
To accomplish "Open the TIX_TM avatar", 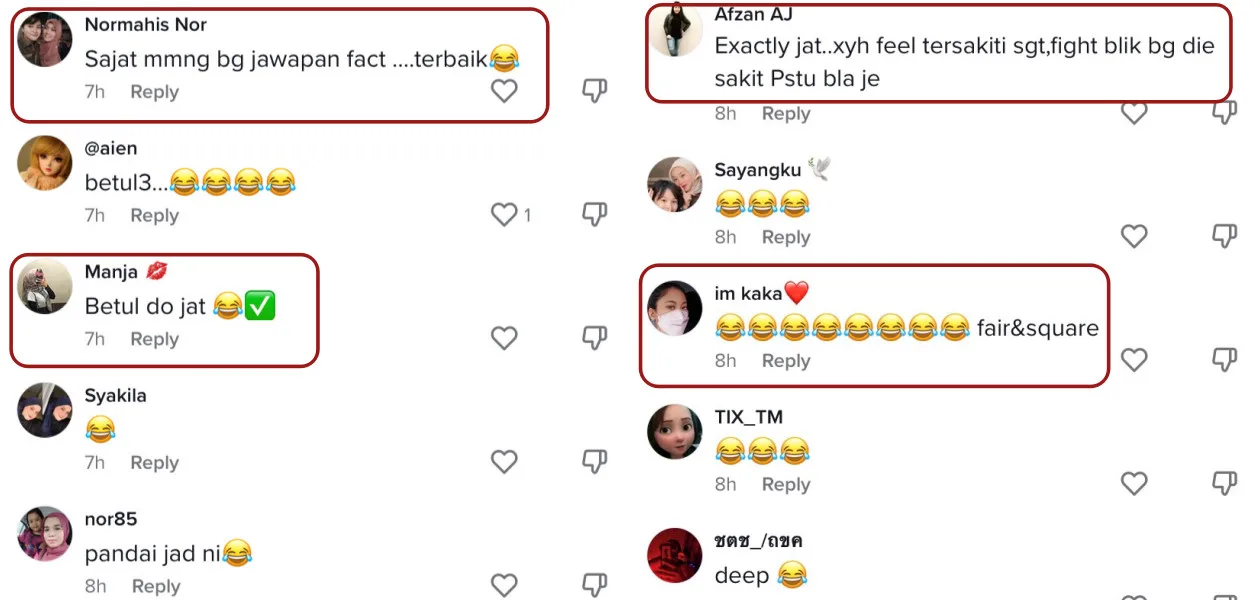I will coord(675,432).
